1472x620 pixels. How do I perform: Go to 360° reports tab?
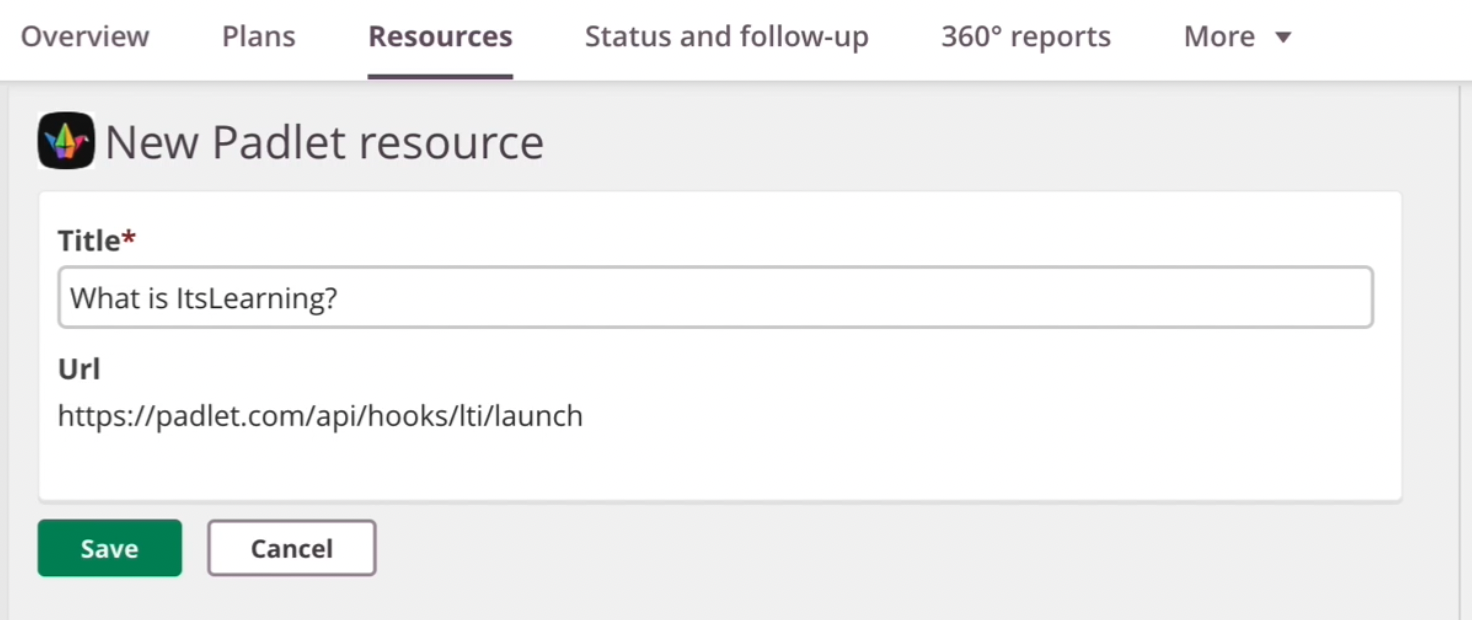pyautogui.click(x=1026, y=37)
